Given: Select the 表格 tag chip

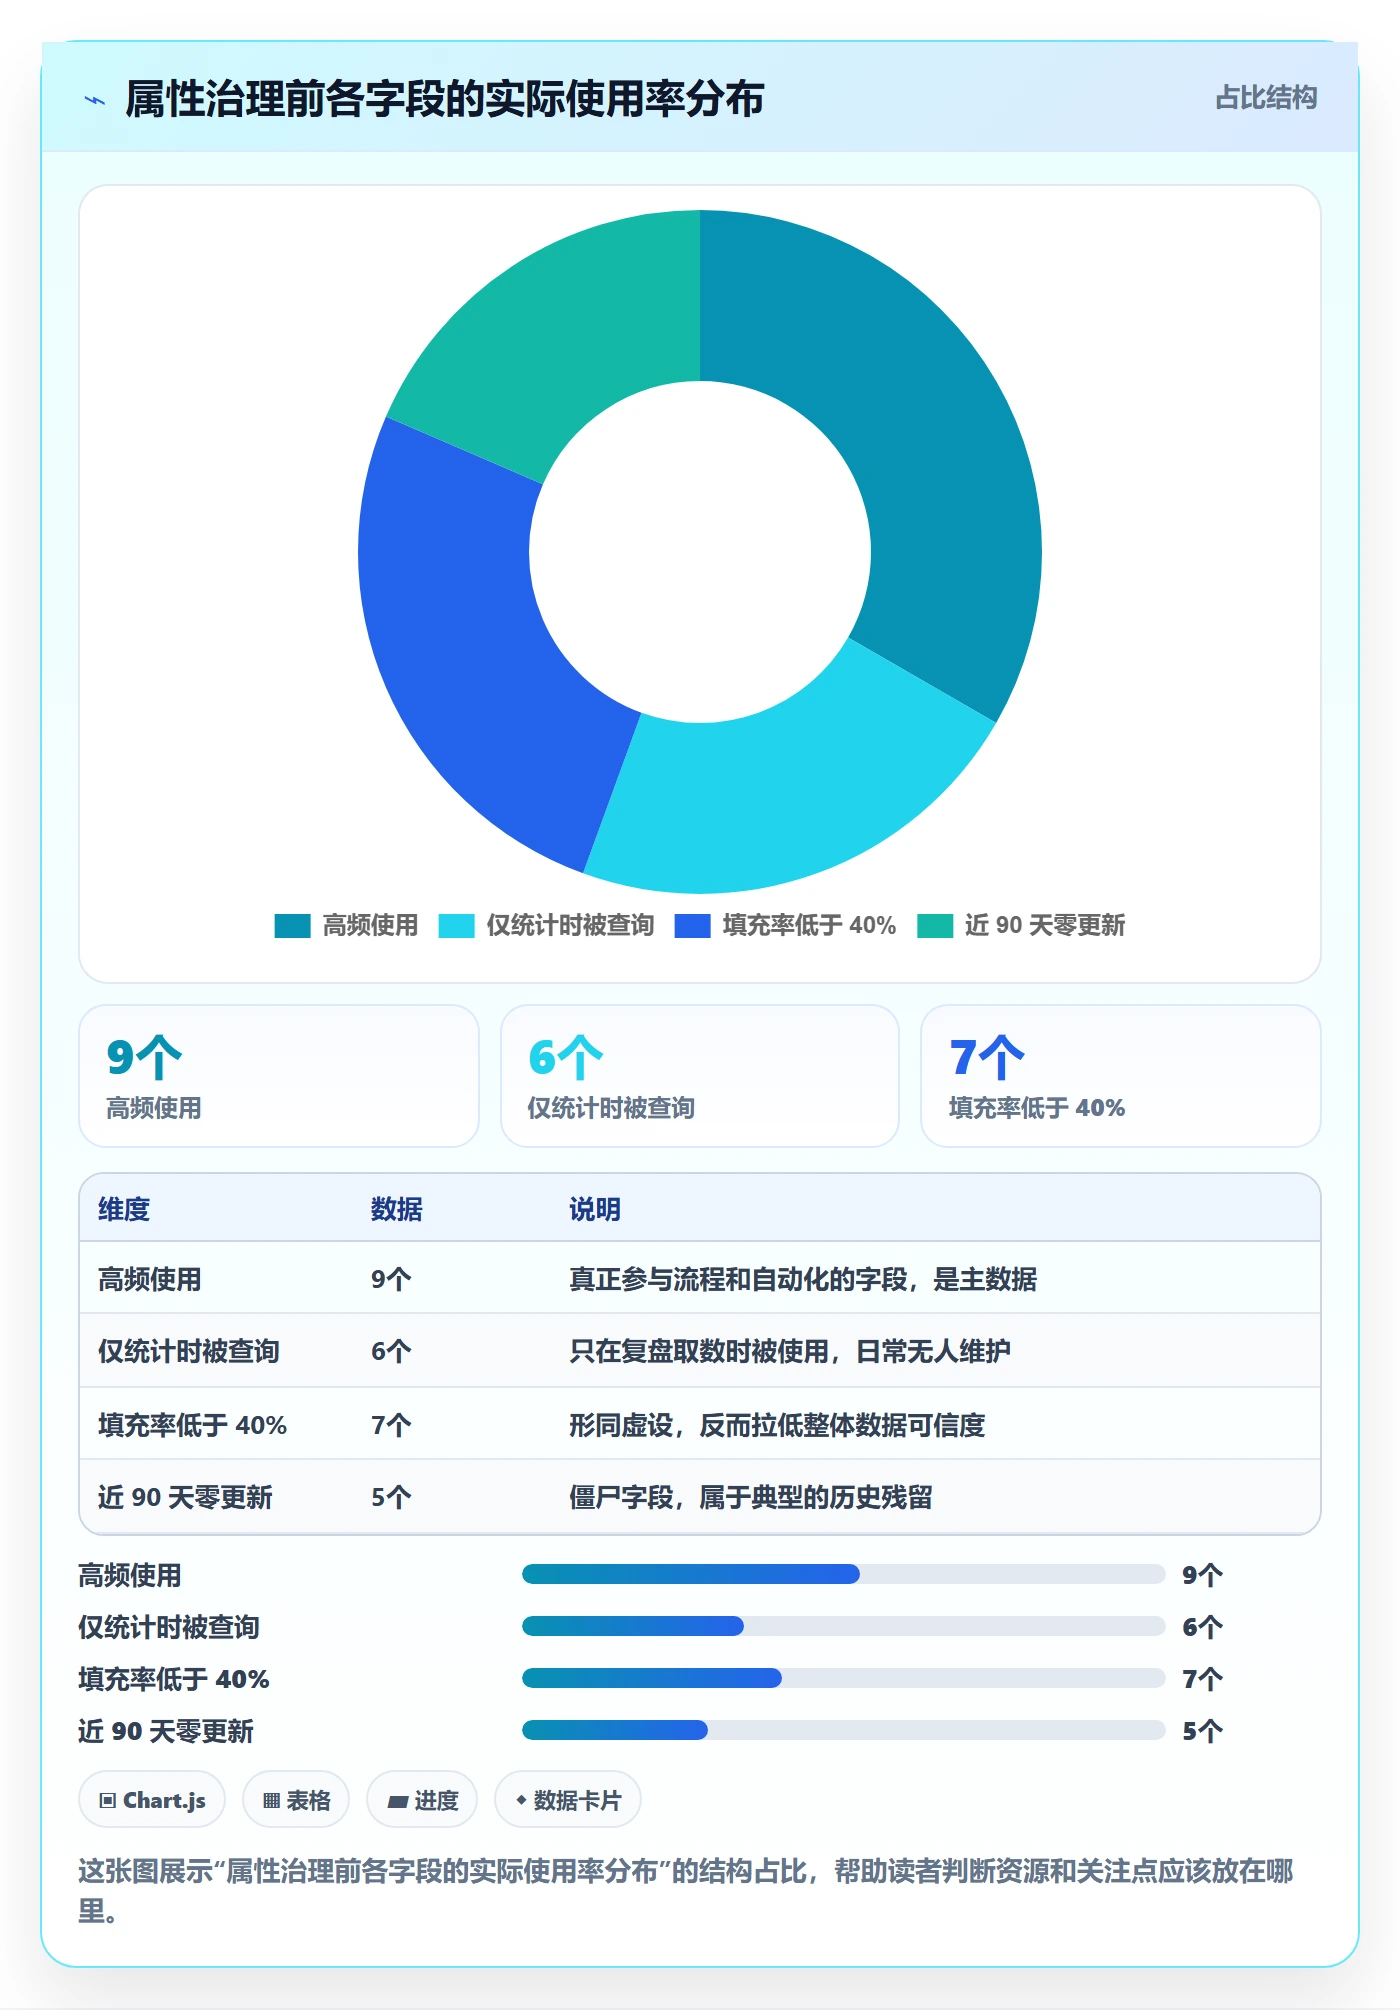Looking at the screenshot, I should click(296, 1800).
